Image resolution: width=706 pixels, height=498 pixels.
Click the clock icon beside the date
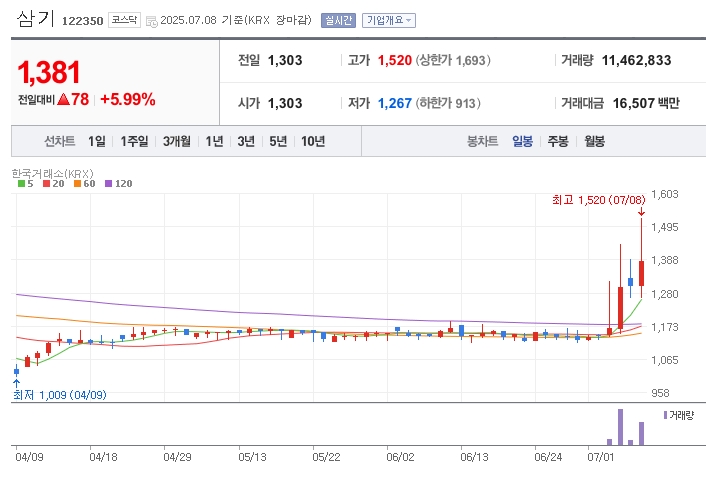[152, 21]
